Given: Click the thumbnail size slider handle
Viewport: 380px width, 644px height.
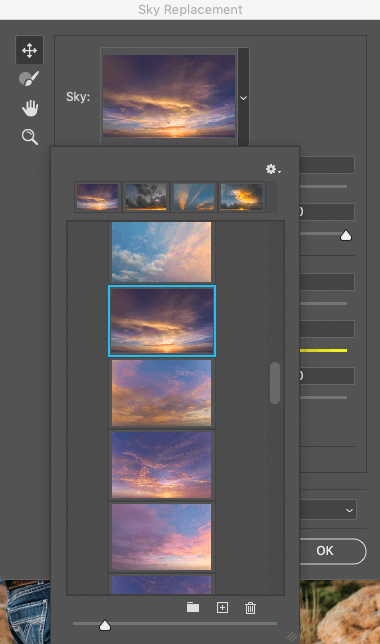Looking at the screenshot, I should coord(105,625).
